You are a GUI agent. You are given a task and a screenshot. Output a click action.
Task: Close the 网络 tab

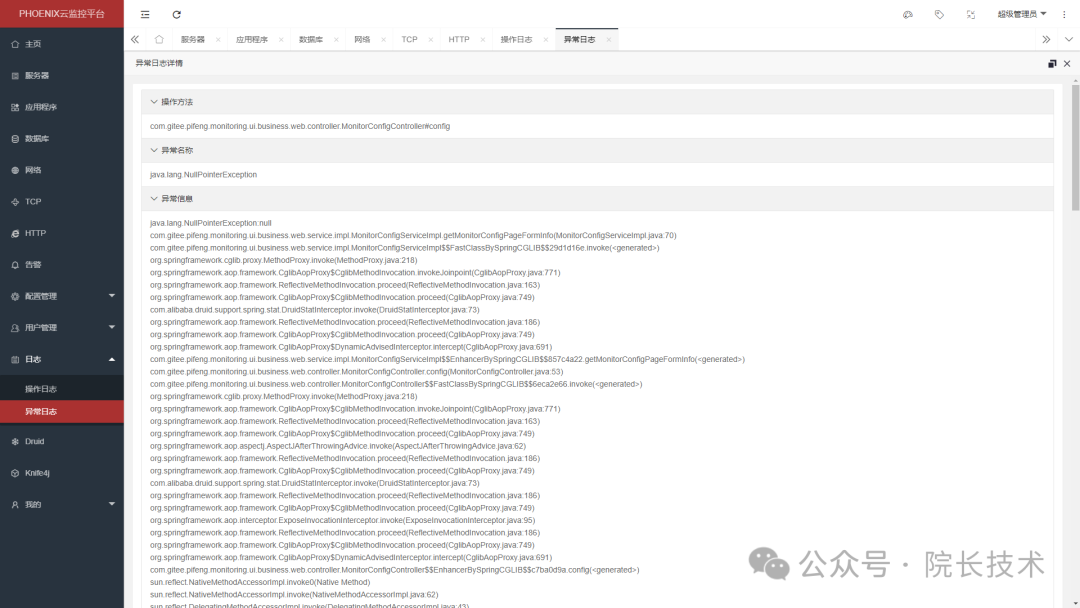pyautogui.click(x=384, y=40)
